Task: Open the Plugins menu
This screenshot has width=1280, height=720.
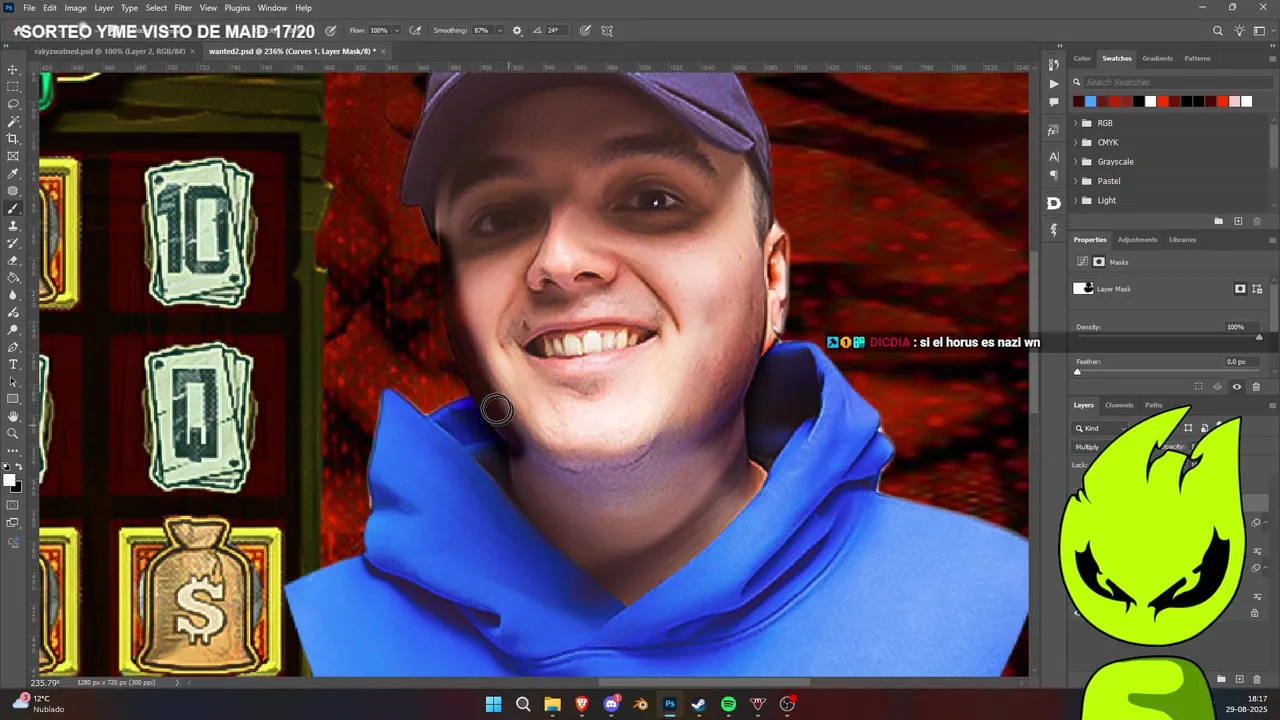Action: [237, 8]
